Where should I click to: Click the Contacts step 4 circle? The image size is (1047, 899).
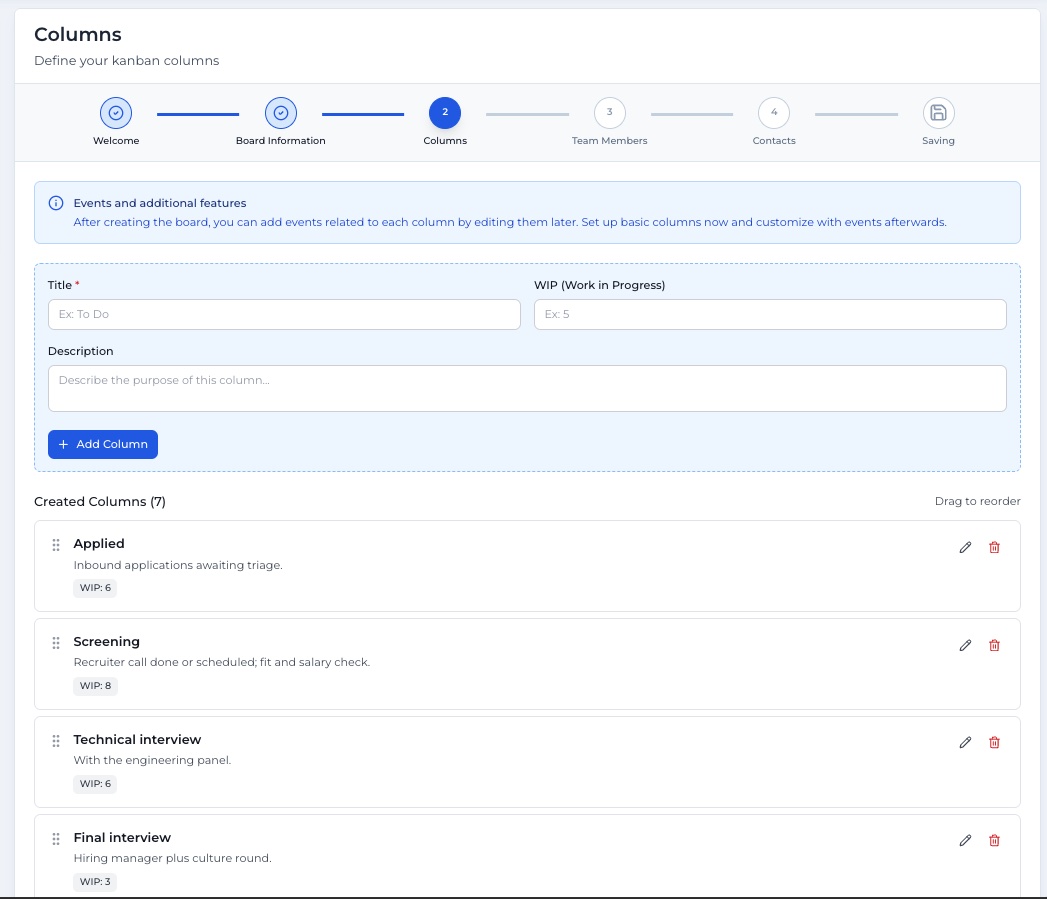click(x=774, y=113)
